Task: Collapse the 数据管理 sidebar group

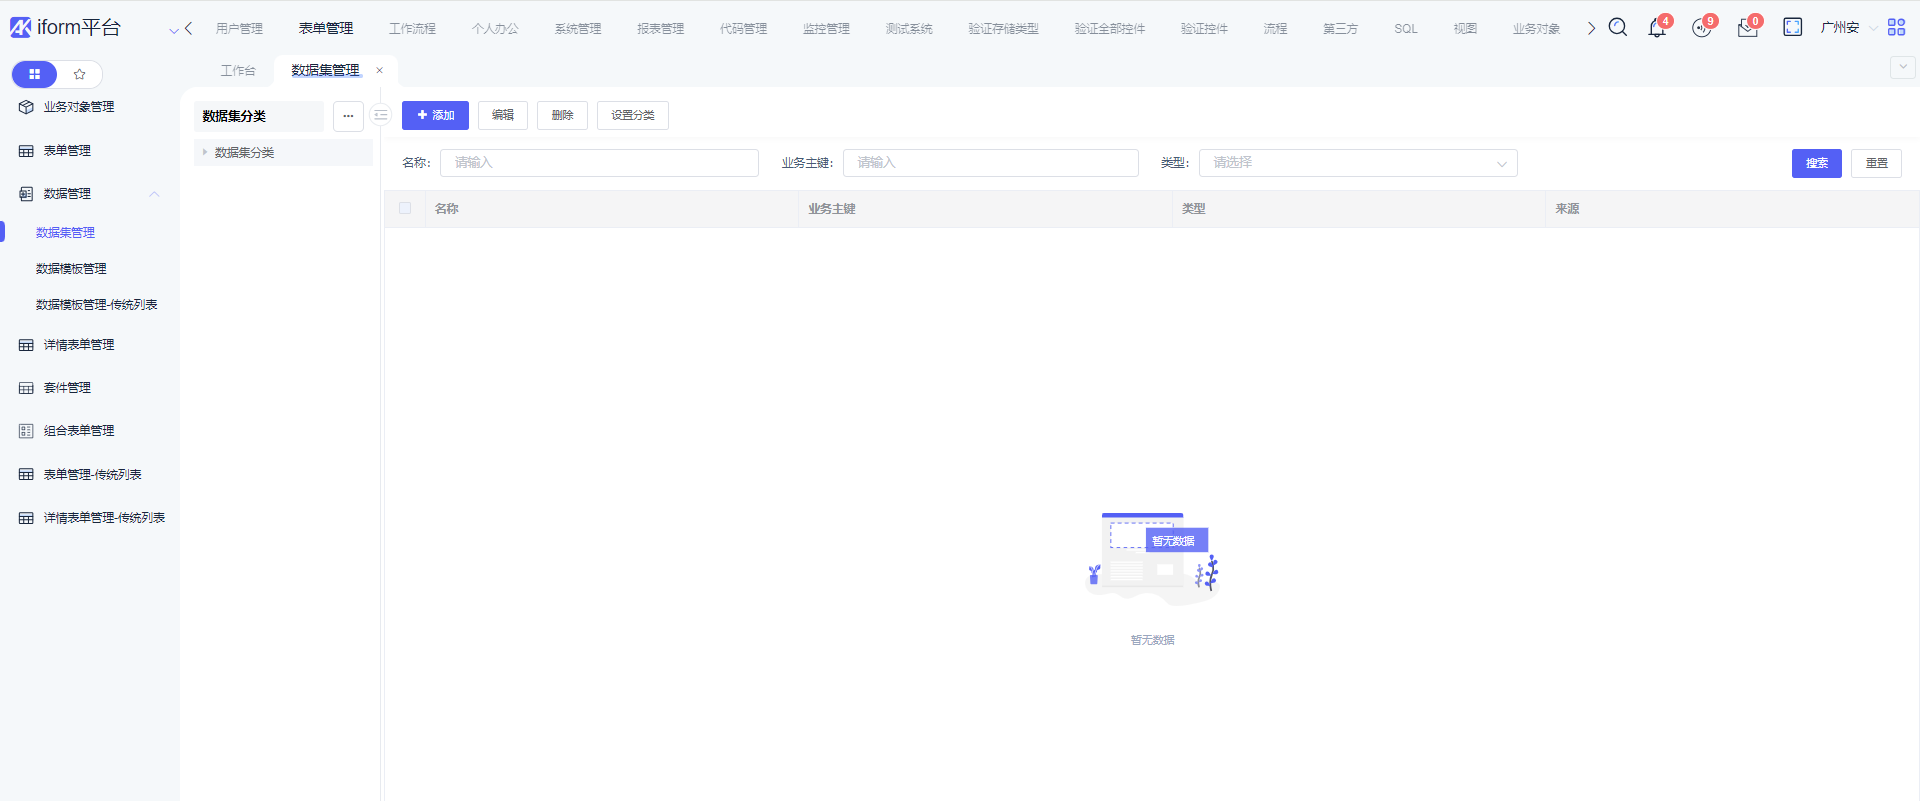Action: [154, 194]
